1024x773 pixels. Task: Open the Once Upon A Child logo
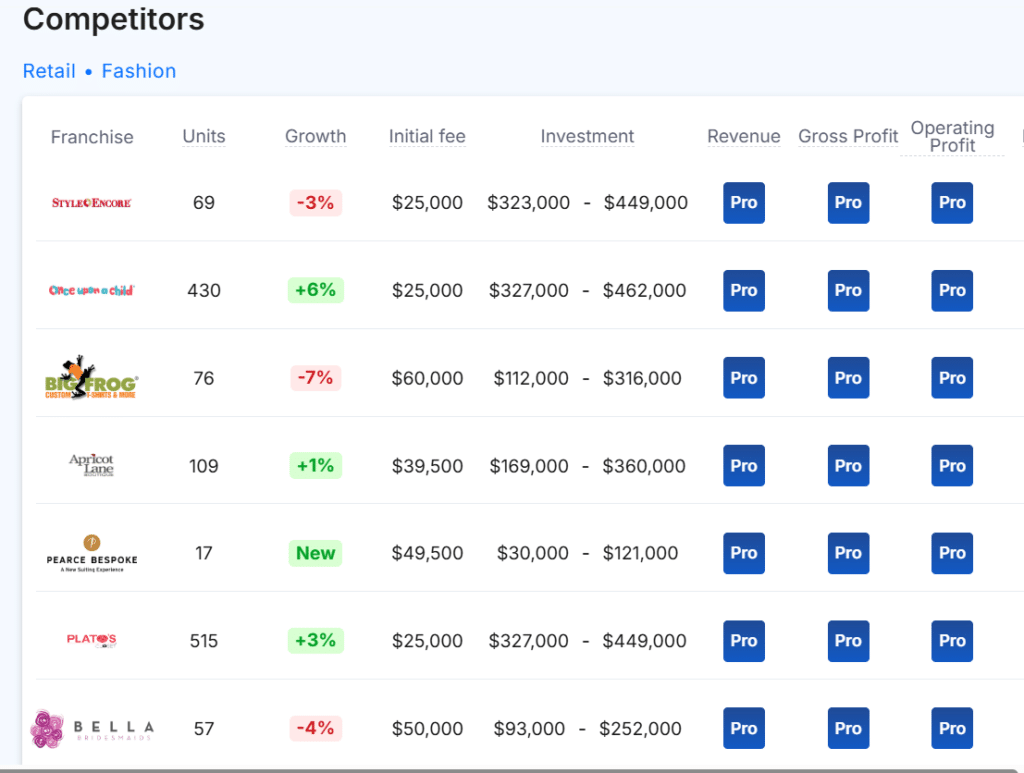click(91, 291)
